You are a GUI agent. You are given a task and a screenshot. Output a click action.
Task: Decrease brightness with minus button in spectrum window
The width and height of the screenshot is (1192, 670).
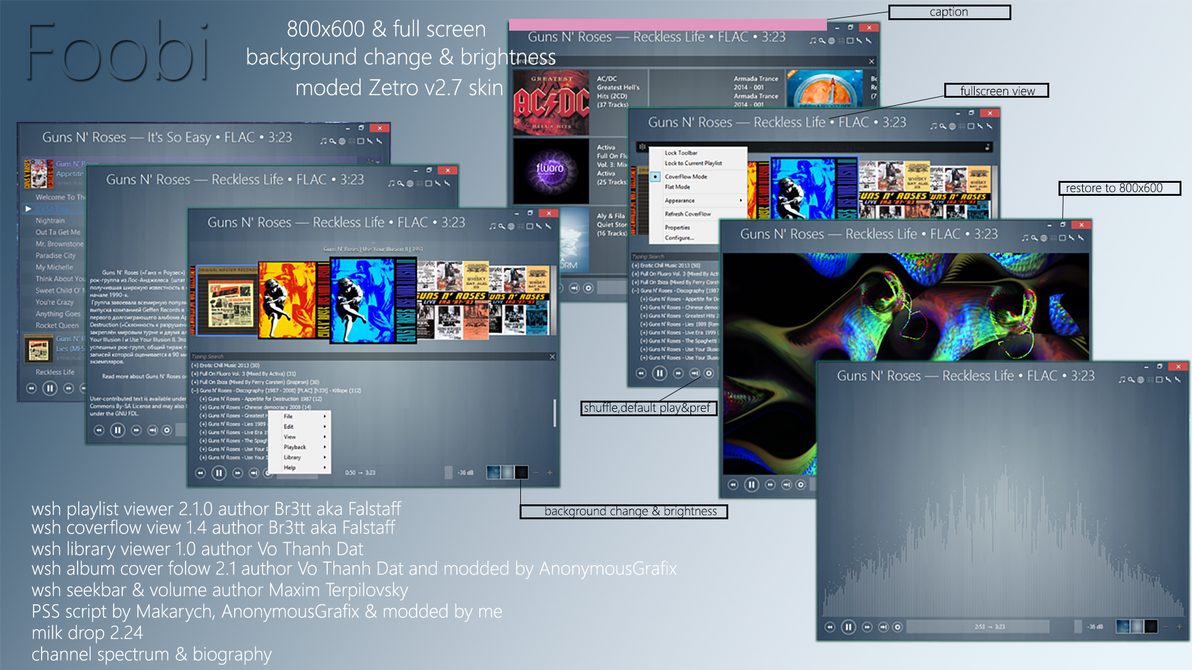click(x=1165, y=627)
